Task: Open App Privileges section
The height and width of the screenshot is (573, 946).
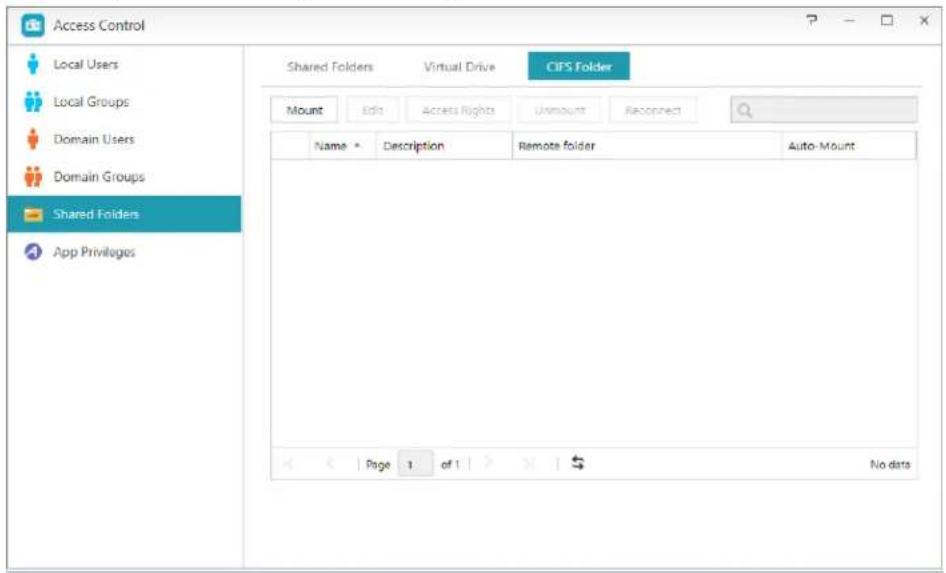Action: click(x=124, y=252)
